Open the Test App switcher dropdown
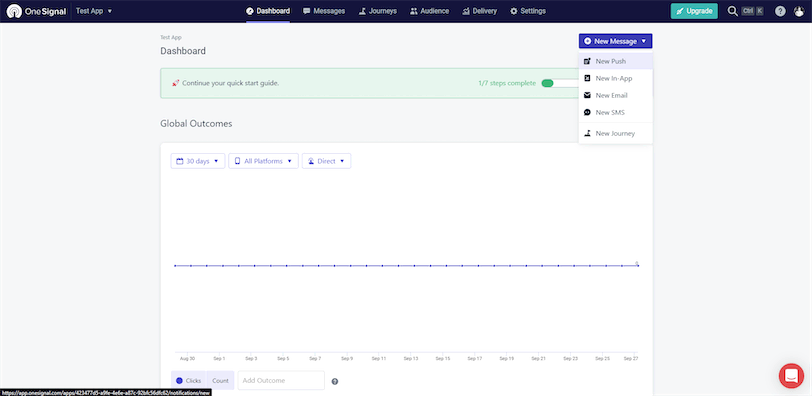Screen dimensions: 812x396 click(x=94, y=11)
